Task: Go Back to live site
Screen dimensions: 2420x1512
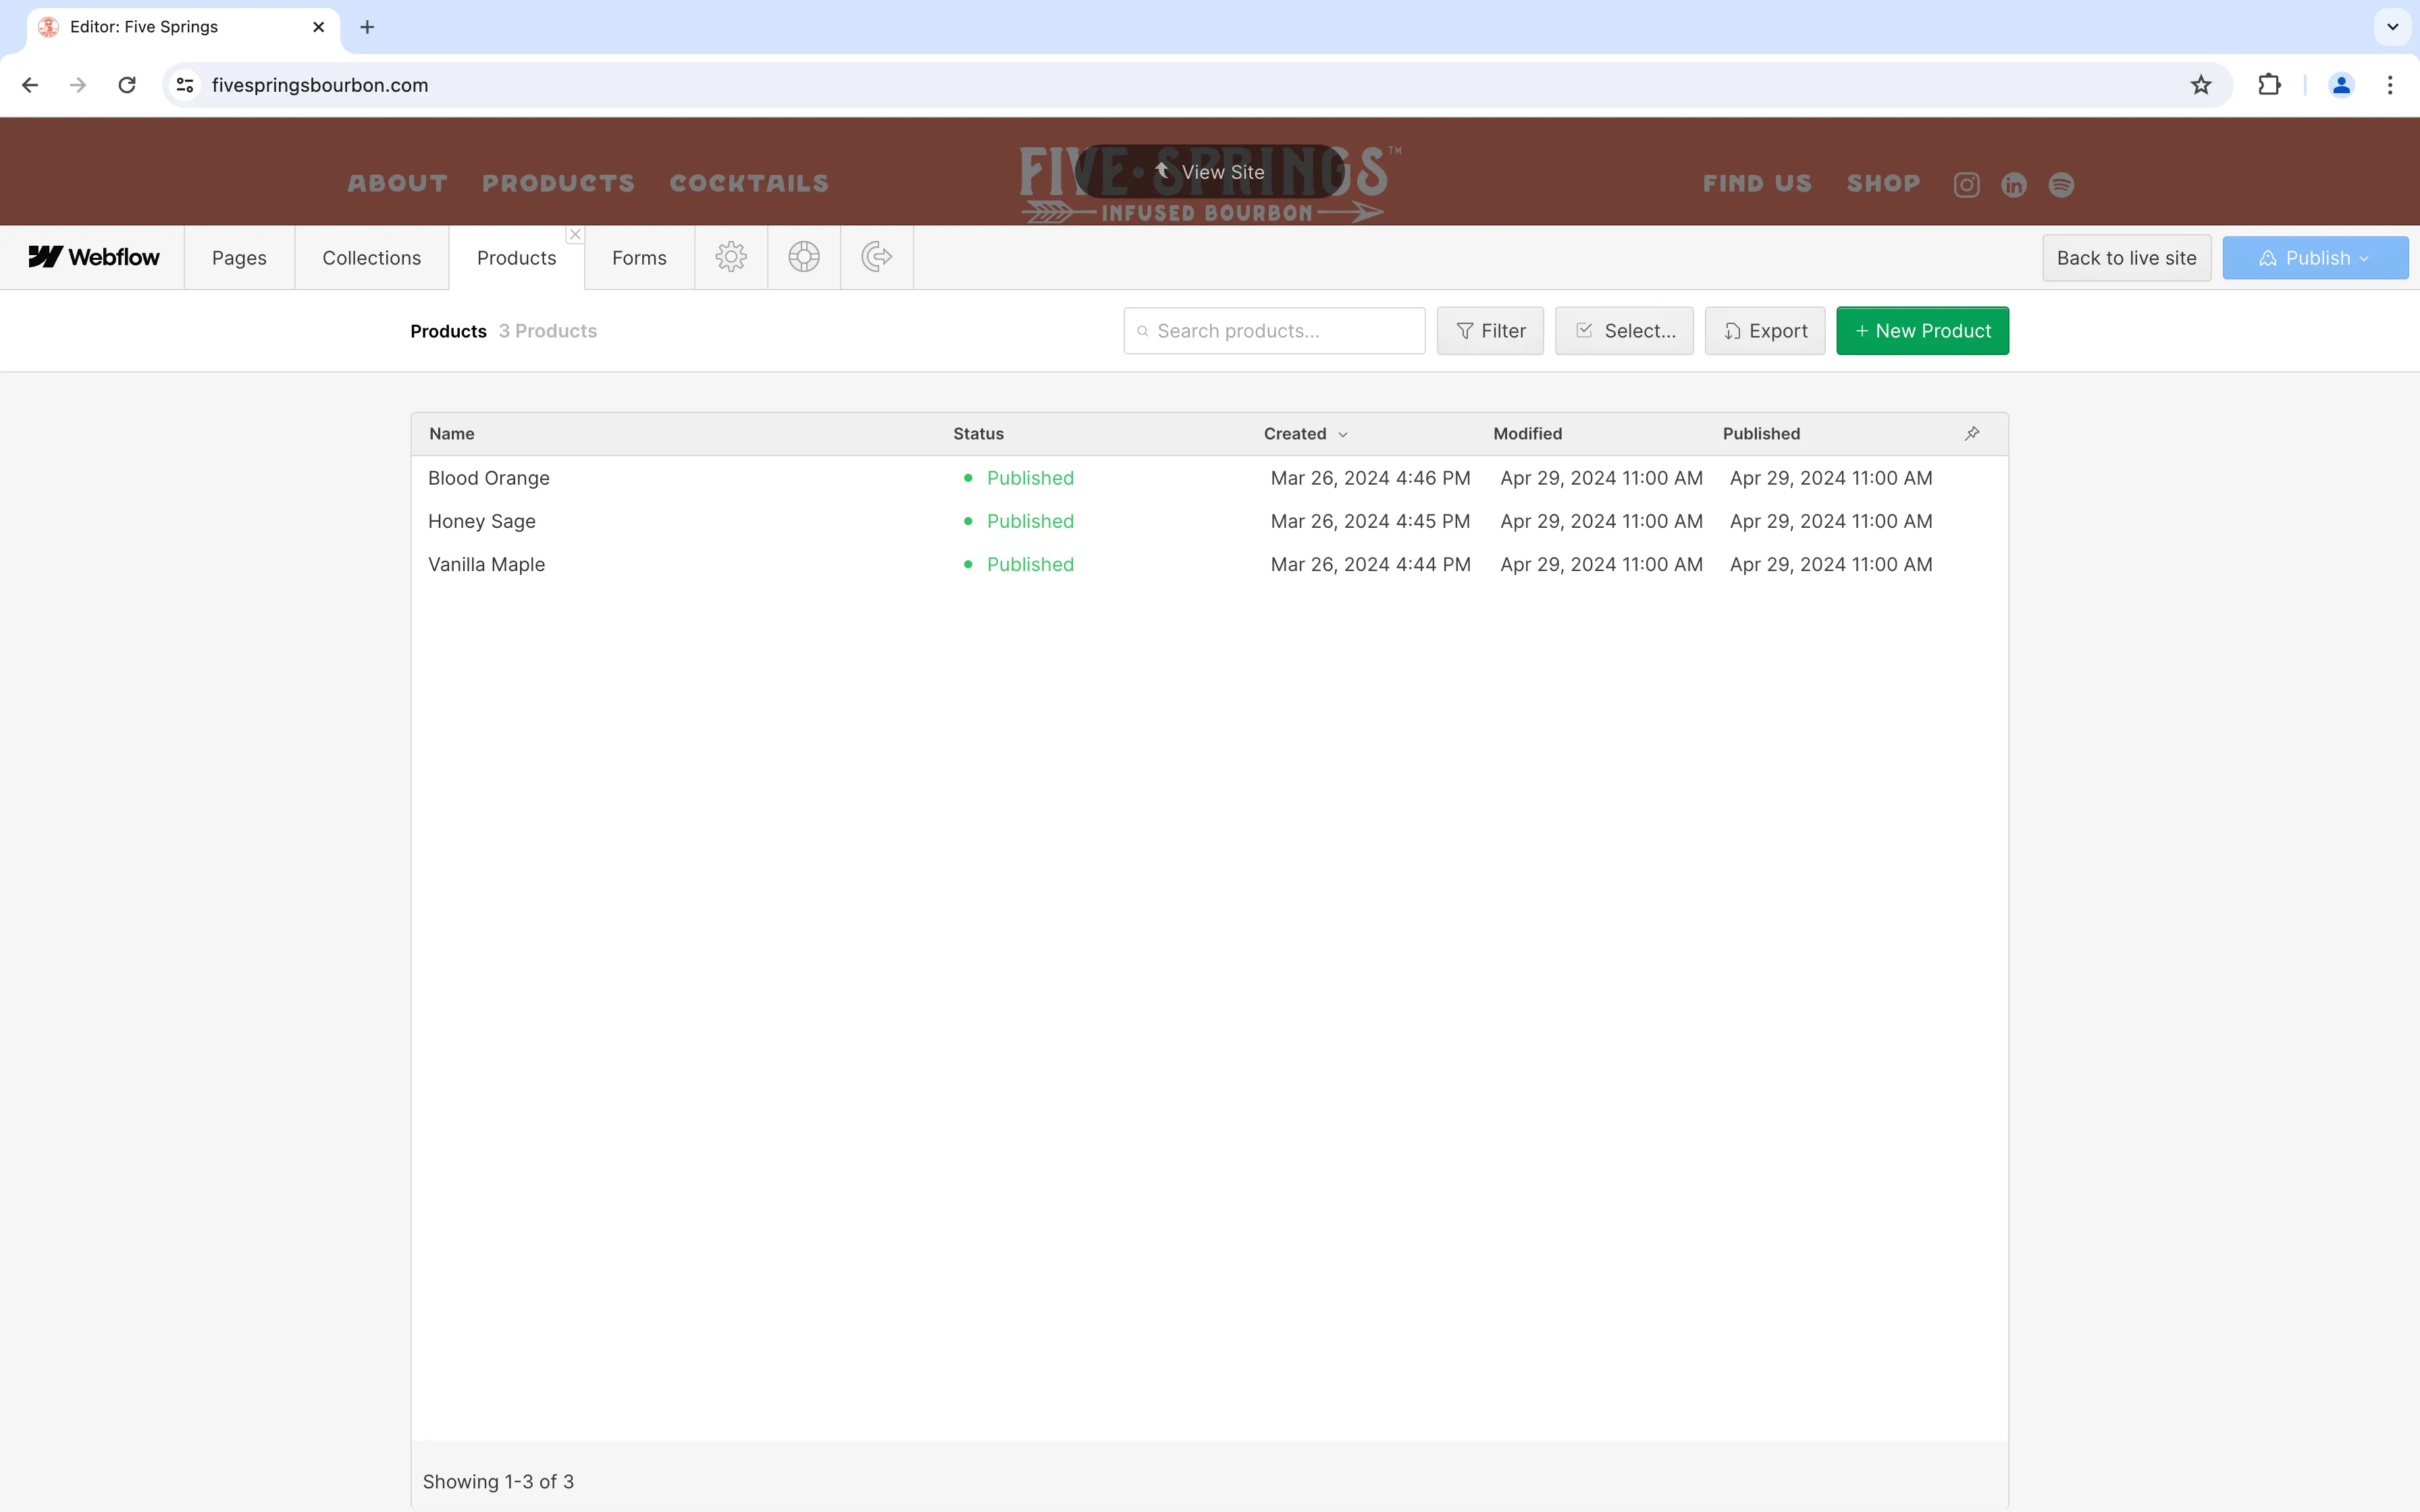Action: pyautogui.click(x=2126, y=257)
